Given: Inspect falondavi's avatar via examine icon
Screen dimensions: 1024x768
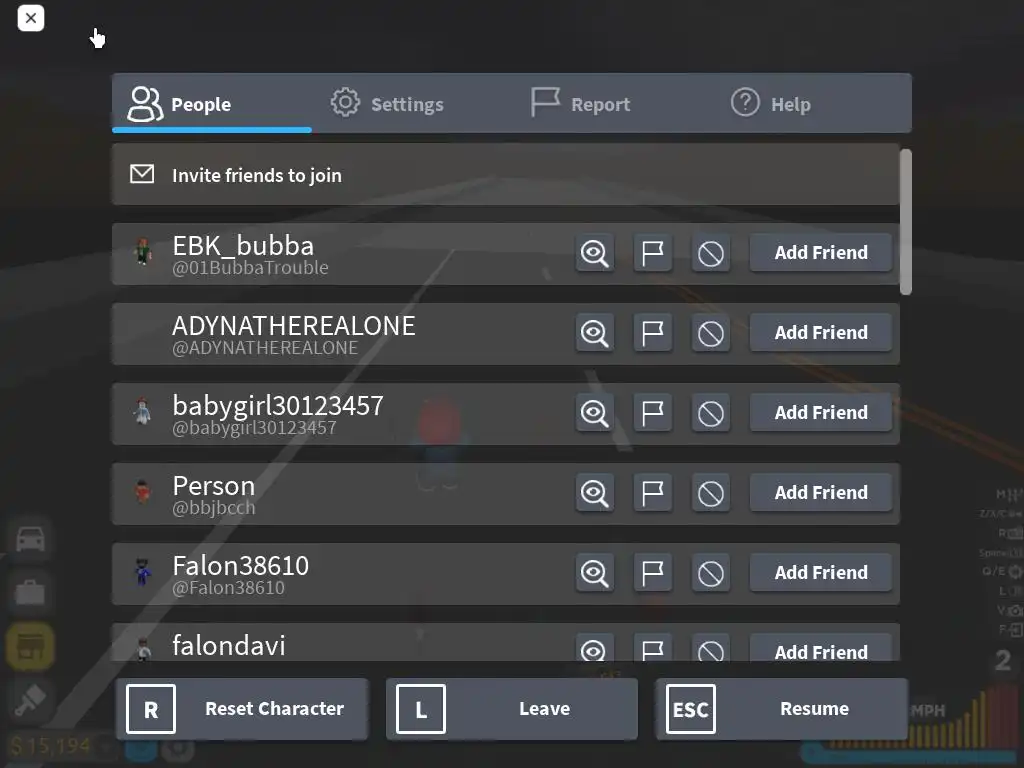Looking at the screenshot, I should pos(594,648).
